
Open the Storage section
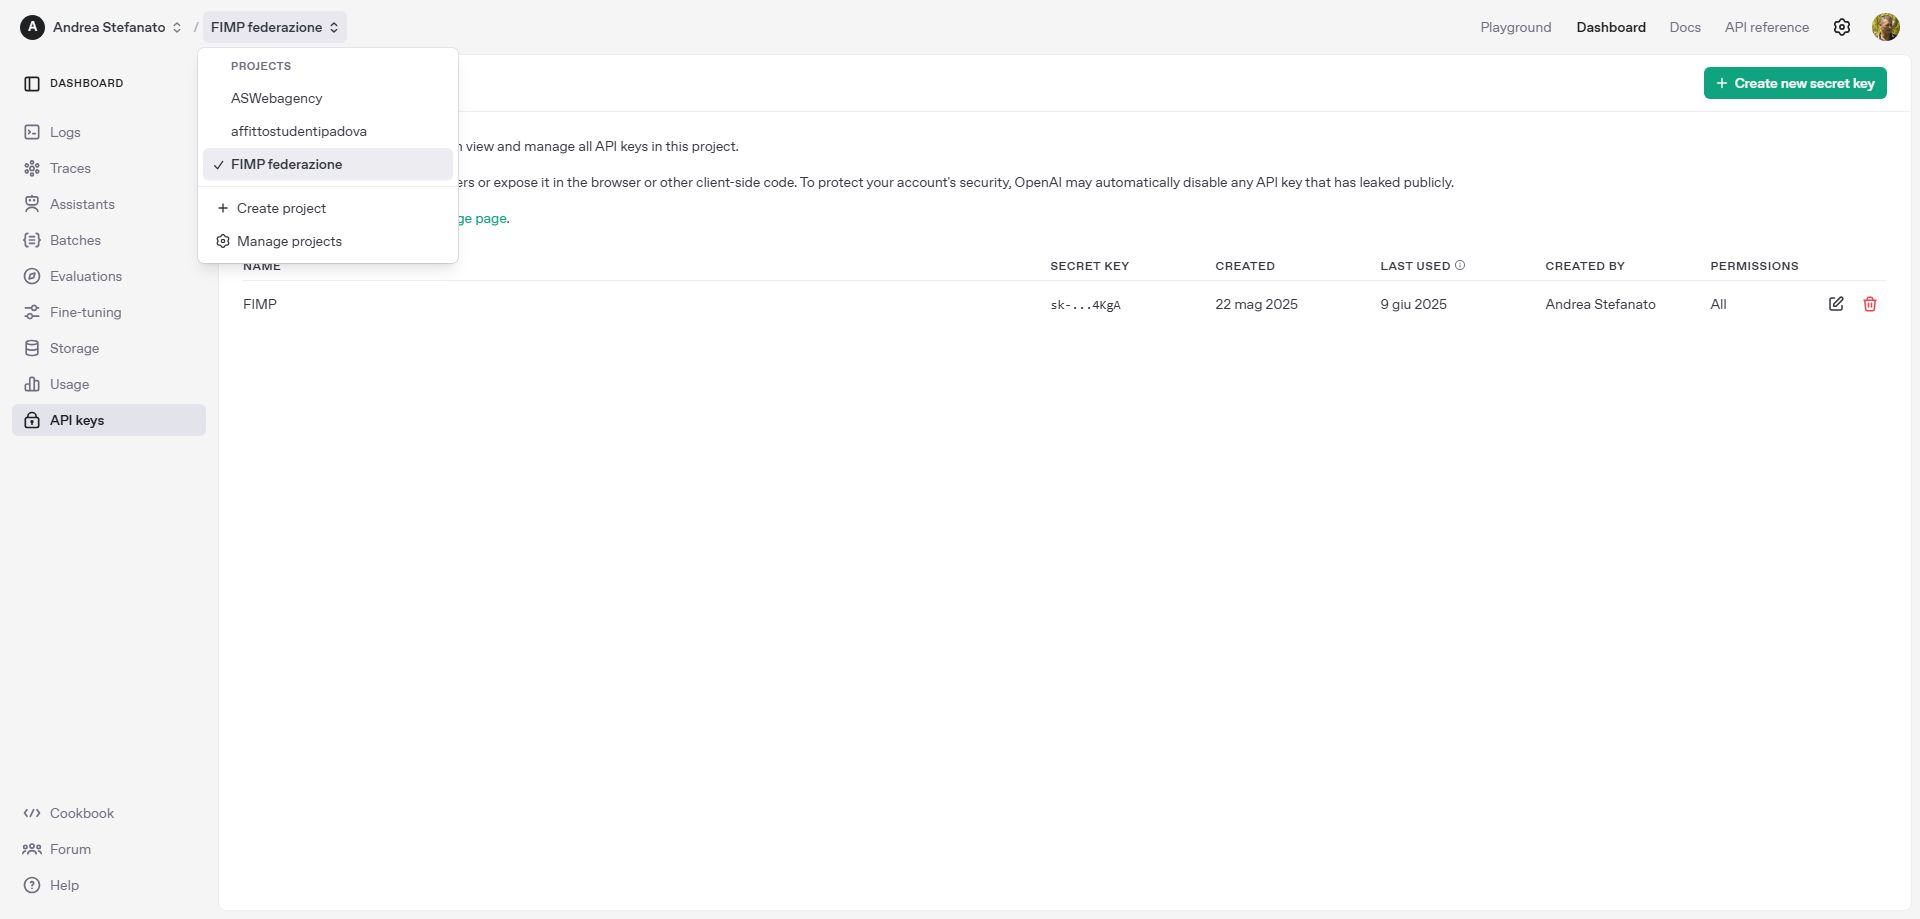[74, 348]
